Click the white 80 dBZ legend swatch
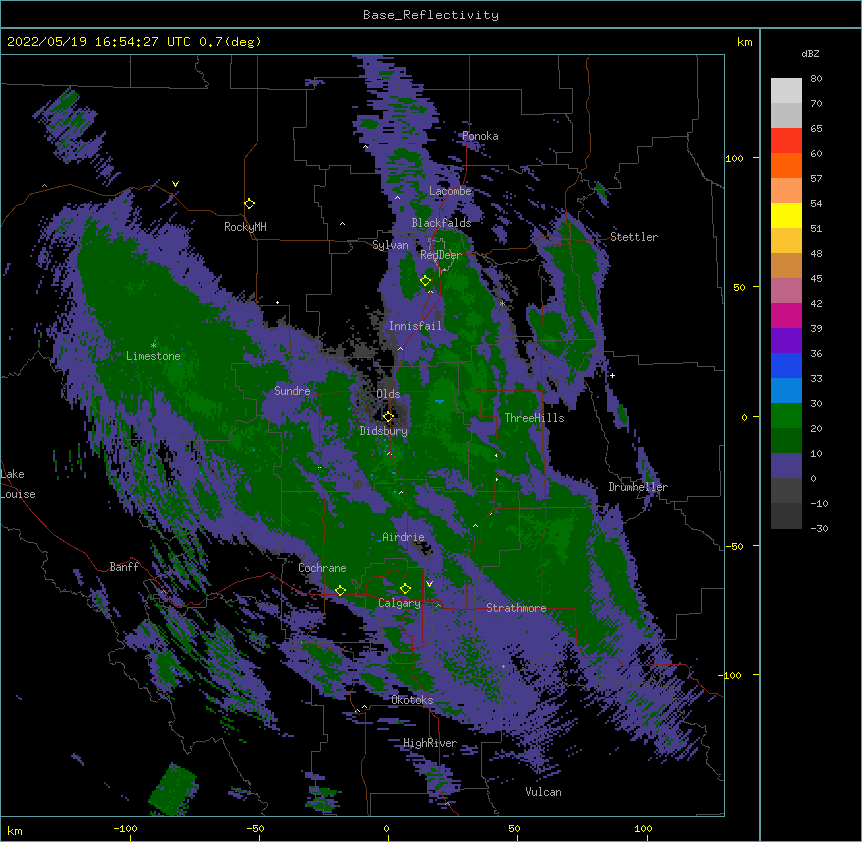Viewport: 862px width, 842px height. click(x=786, y=91)
